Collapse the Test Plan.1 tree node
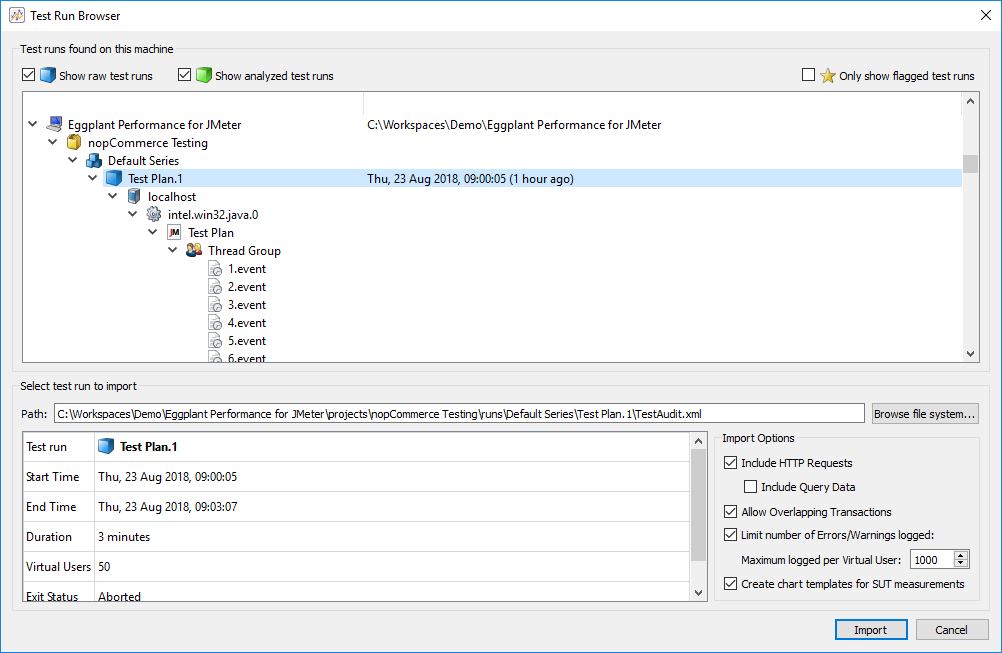The image size is (1002, 653). 93,178
